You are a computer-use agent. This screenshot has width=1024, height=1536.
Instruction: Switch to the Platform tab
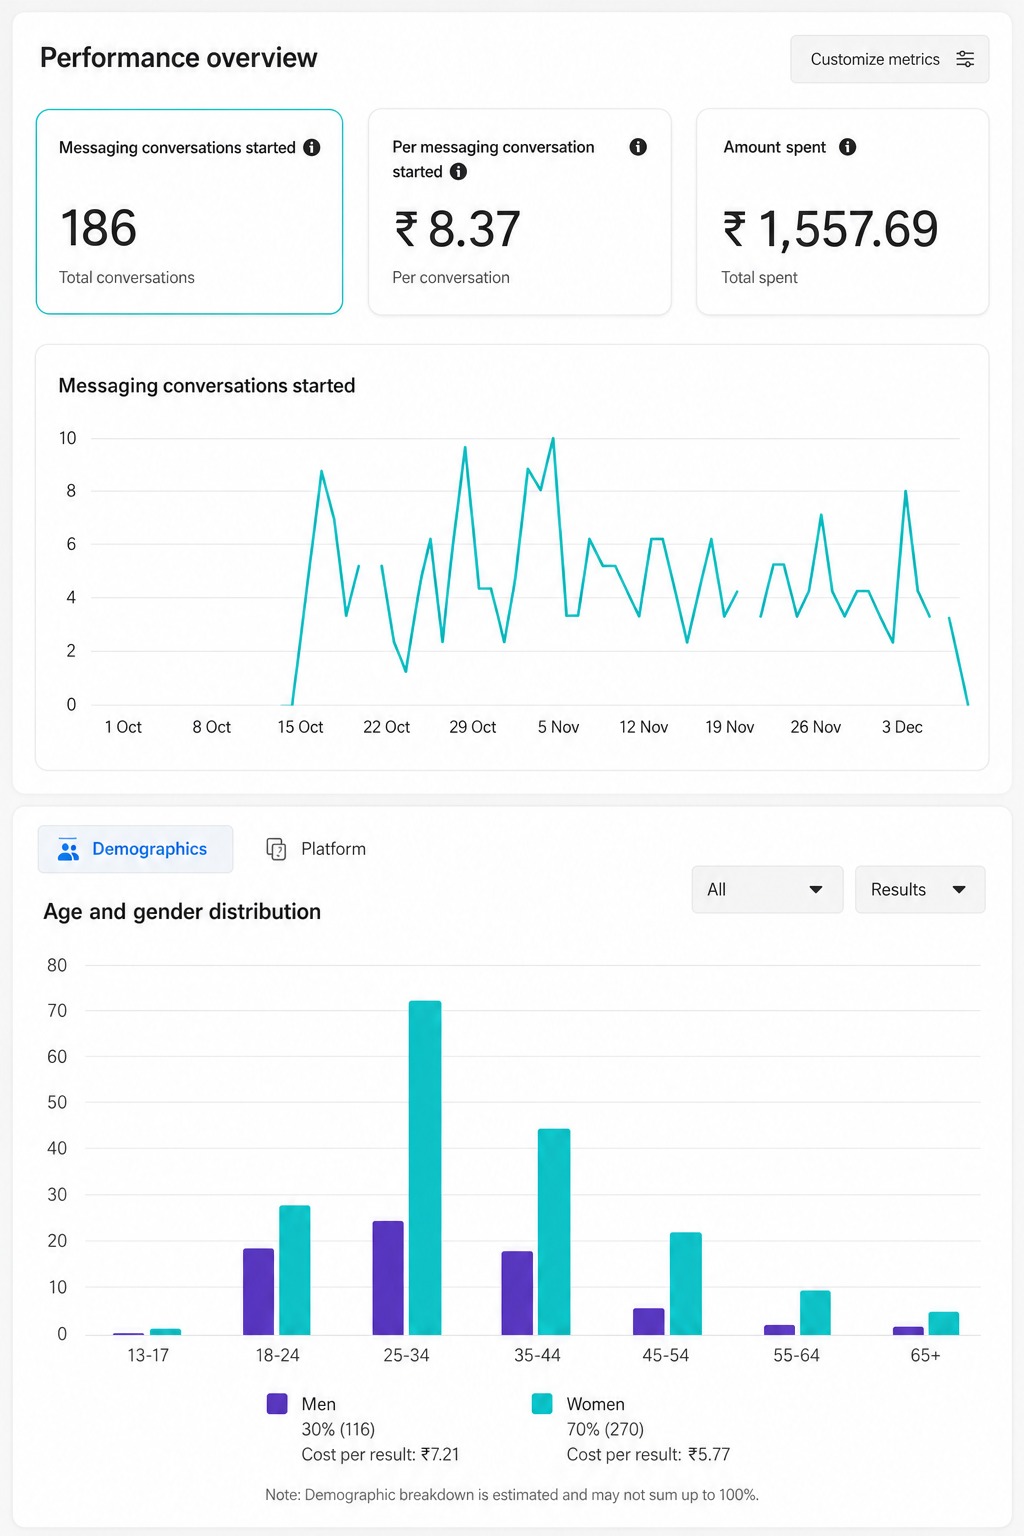[316, 849]
